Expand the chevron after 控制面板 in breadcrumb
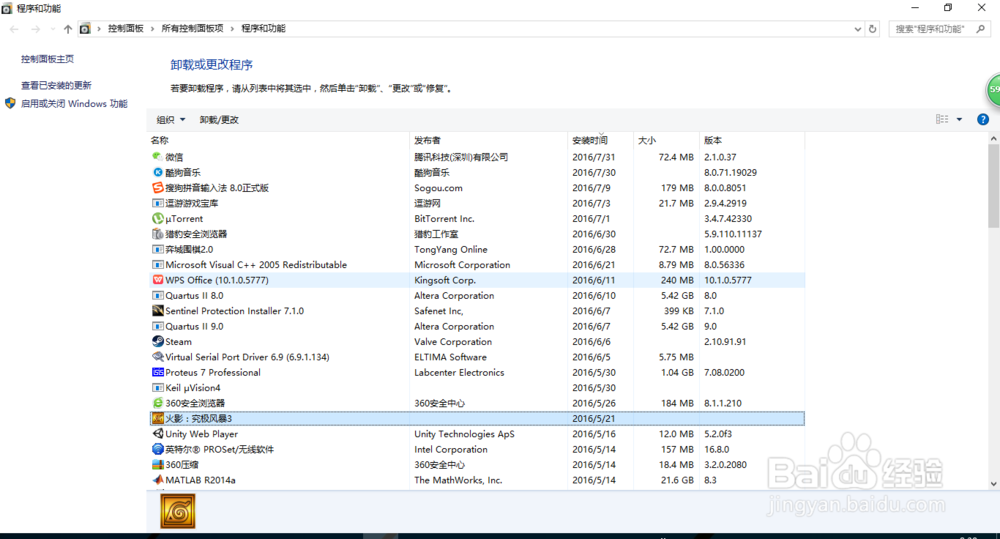Screen dimensions: 1000x539 pos(152,29)
